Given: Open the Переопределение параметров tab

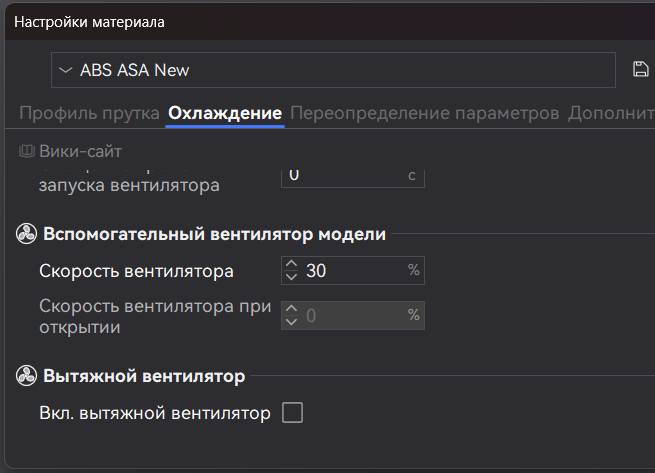Looking at the screenshot, I should (x=424, y=113).
